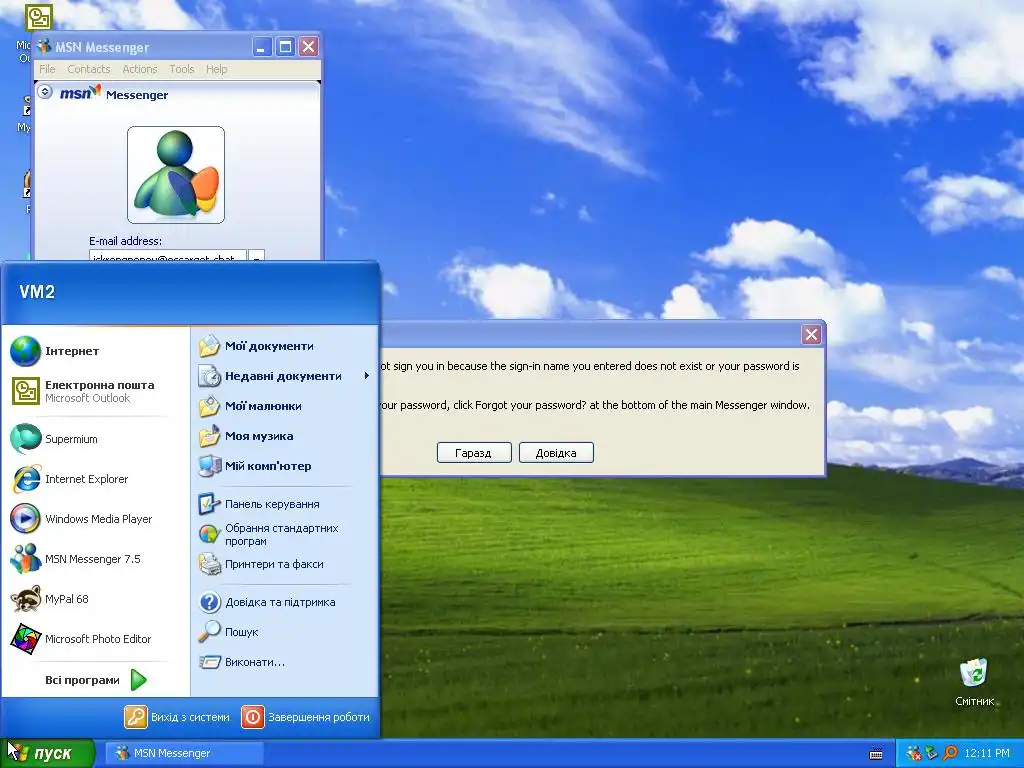The width and height of the screenshot is (1024, 768).
Task: Launch Supermium from Start menu
Action: point(25,439)
